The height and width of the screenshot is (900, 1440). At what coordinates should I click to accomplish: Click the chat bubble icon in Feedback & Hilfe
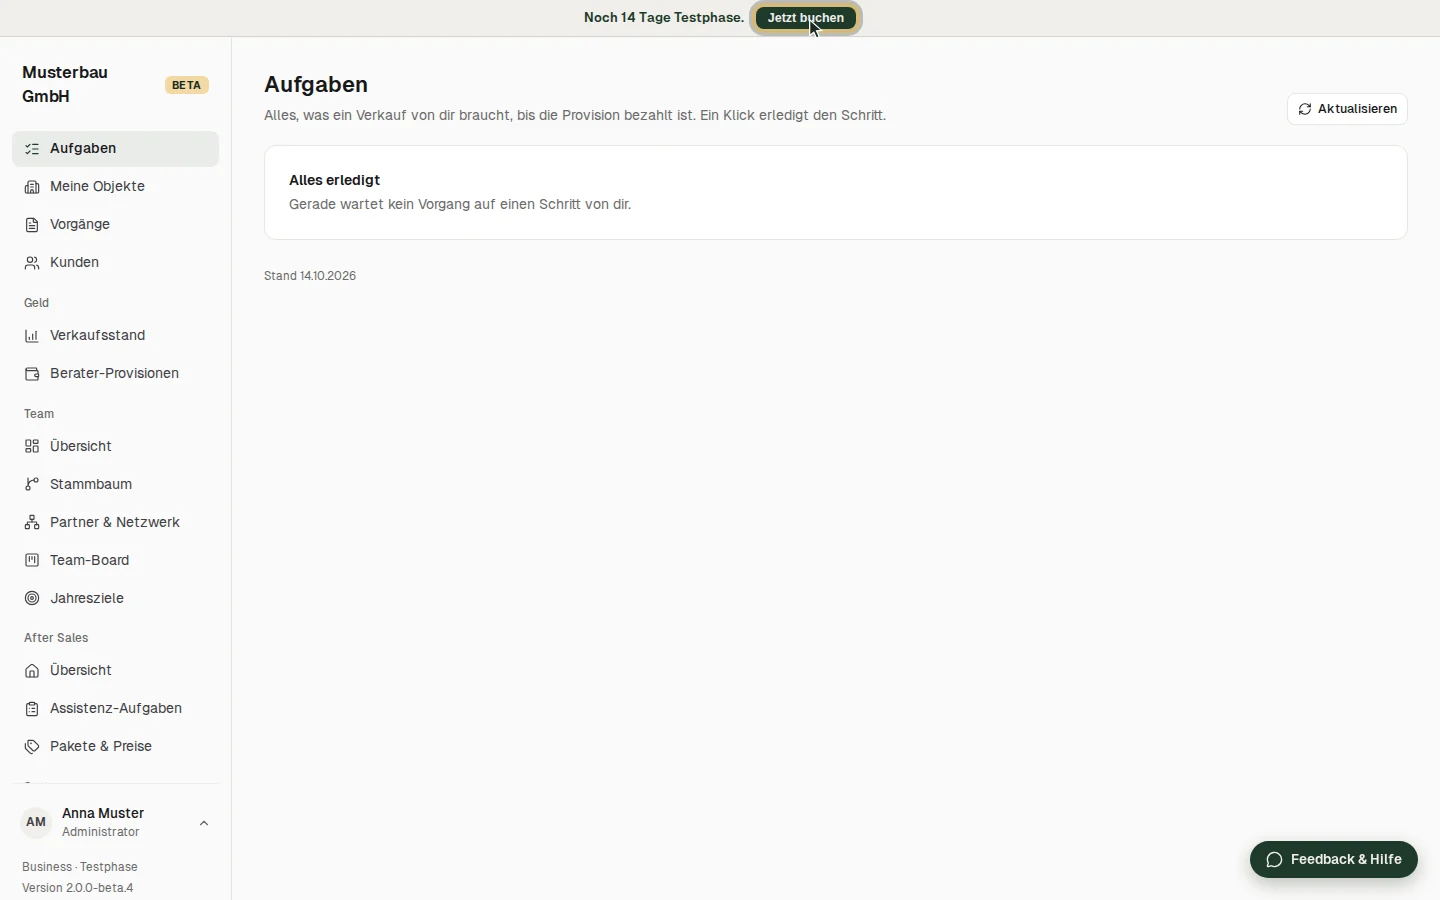pos(1274,860)
